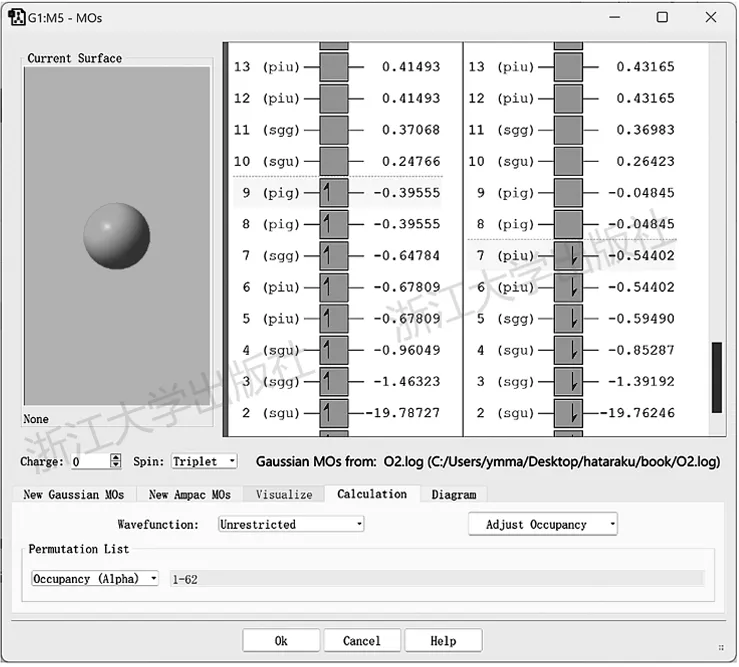
Task: Open the Spin Triplet dropdown
Action: 204,461
